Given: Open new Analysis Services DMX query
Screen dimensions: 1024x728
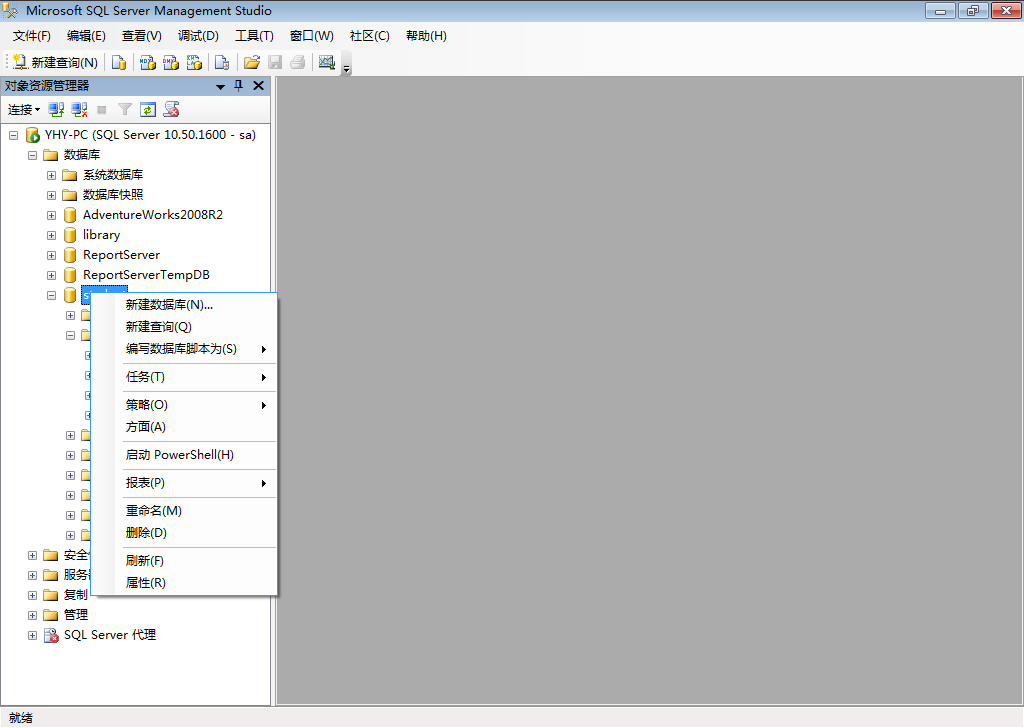Looking at the screenshot, I should 171,62.
